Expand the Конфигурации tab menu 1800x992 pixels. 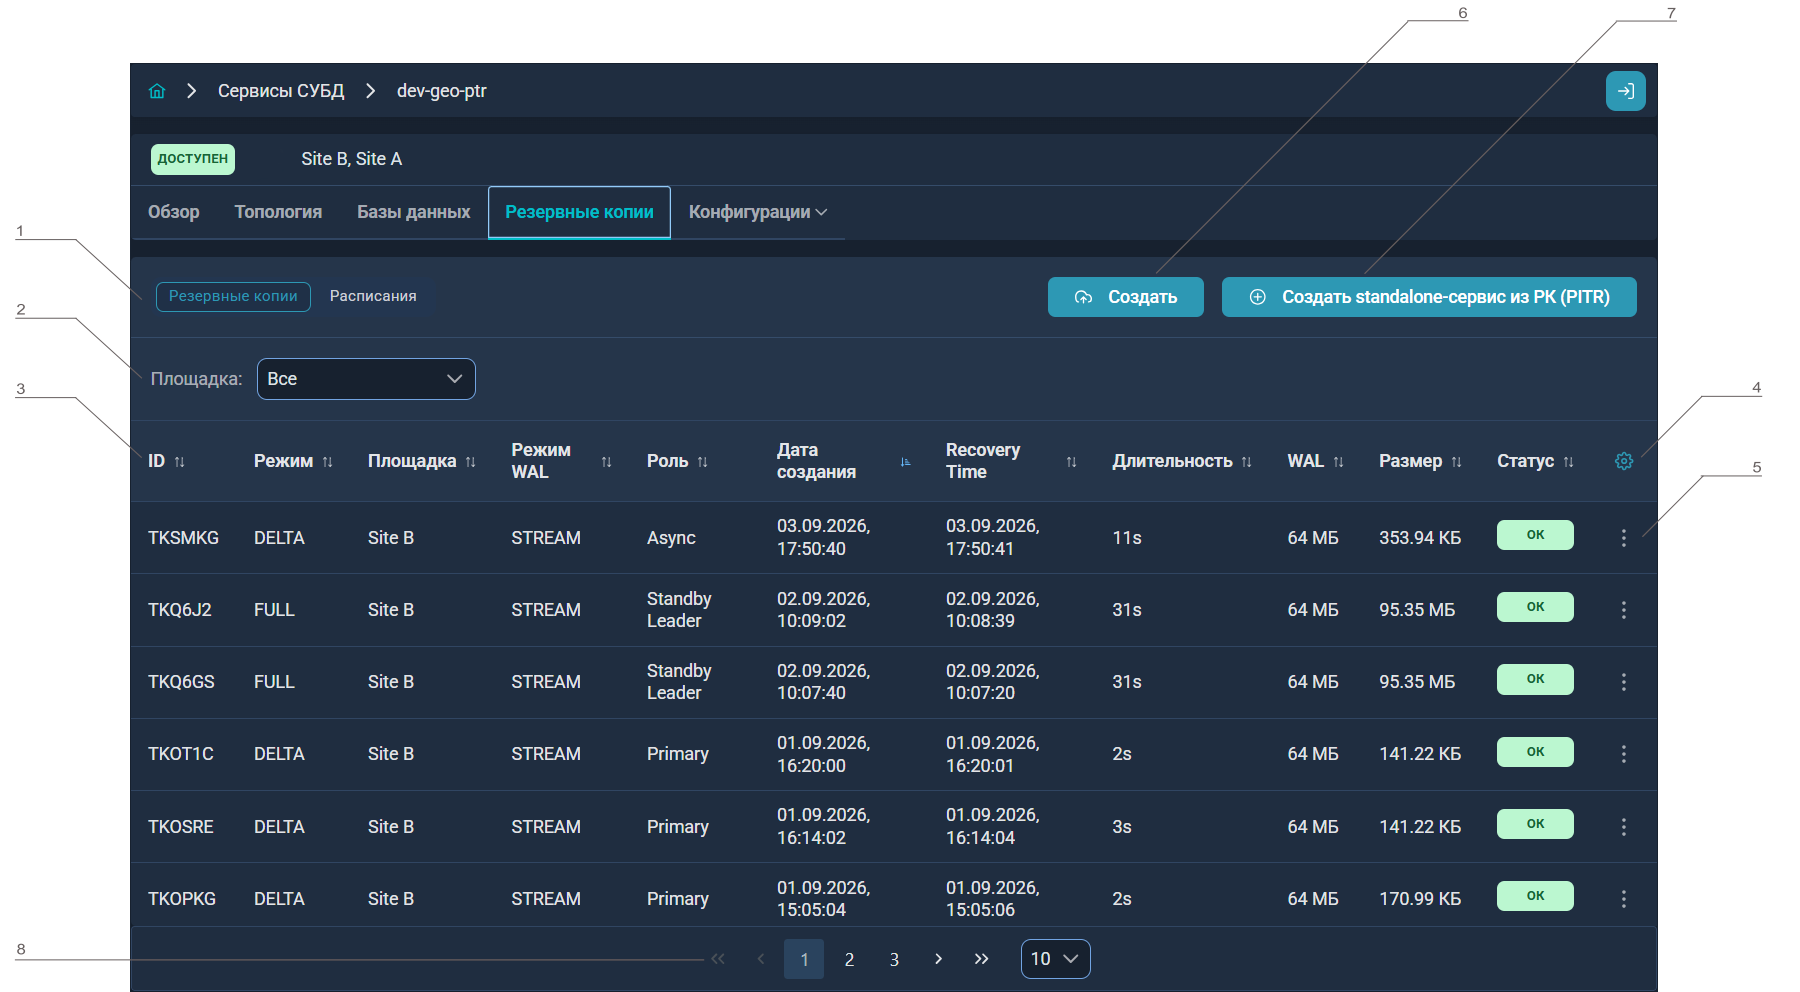[757, 212]
